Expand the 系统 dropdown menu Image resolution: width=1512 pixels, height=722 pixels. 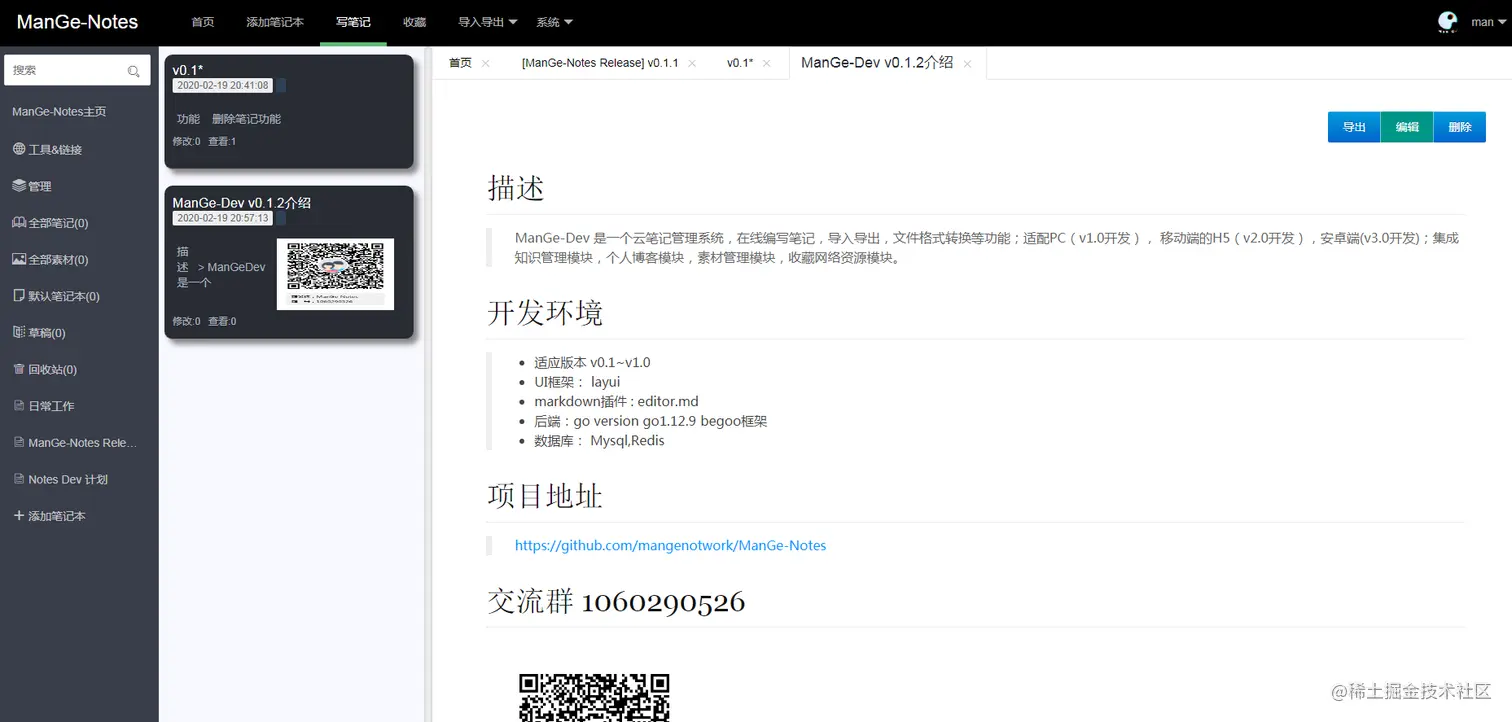[x=554, y=22]
